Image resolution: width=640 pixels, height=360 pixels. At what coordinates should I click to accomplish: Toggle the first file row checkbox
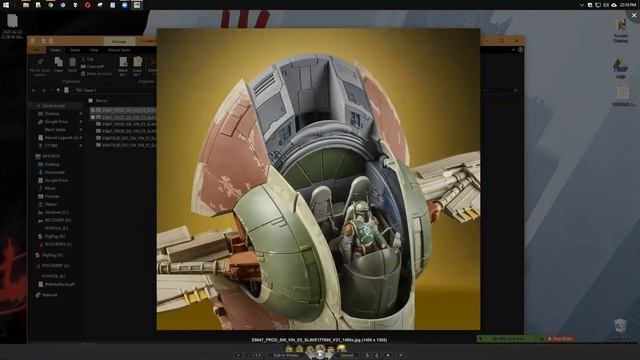[x=93, y=110]
